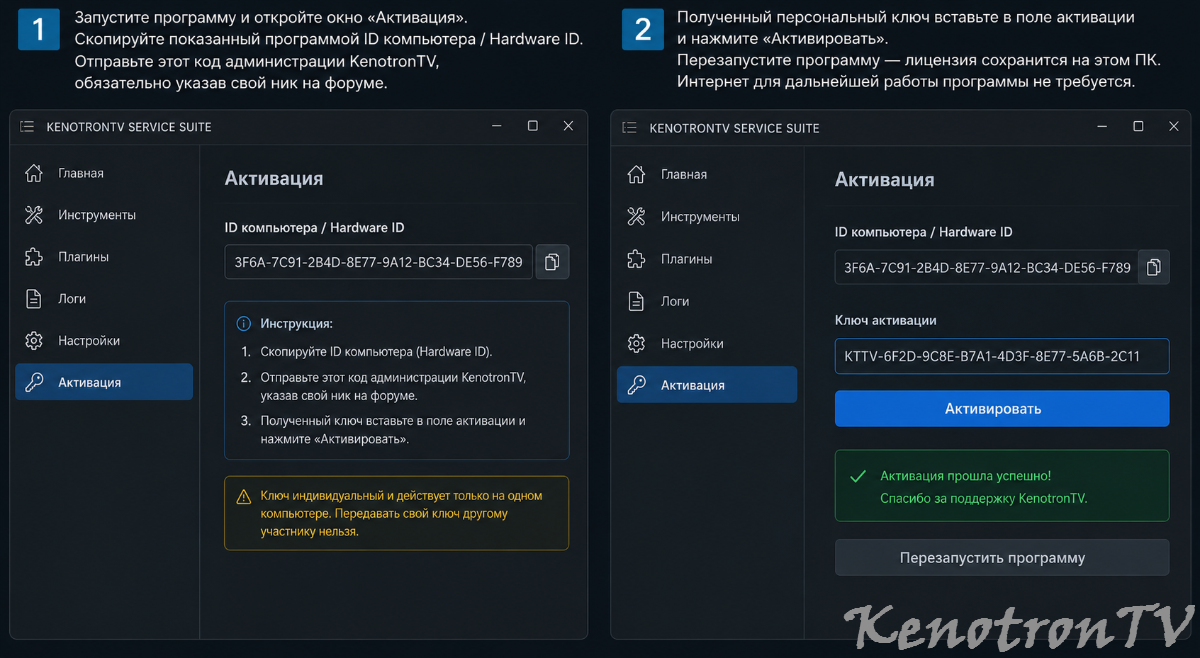Click KENOTRONTV SERVICE SUITE title in left window
The image size is (1200, 658).
pos(129,127)
